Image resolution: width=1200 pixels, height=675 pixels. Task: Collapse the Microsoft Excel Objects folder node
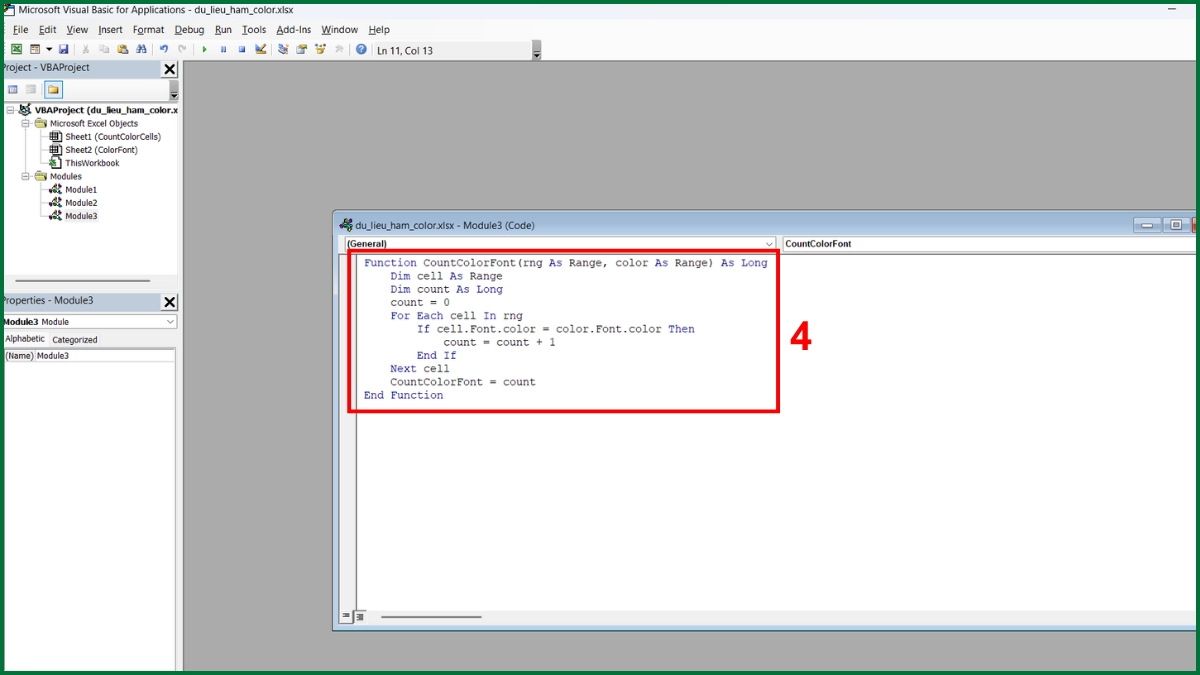click(26, 124)
